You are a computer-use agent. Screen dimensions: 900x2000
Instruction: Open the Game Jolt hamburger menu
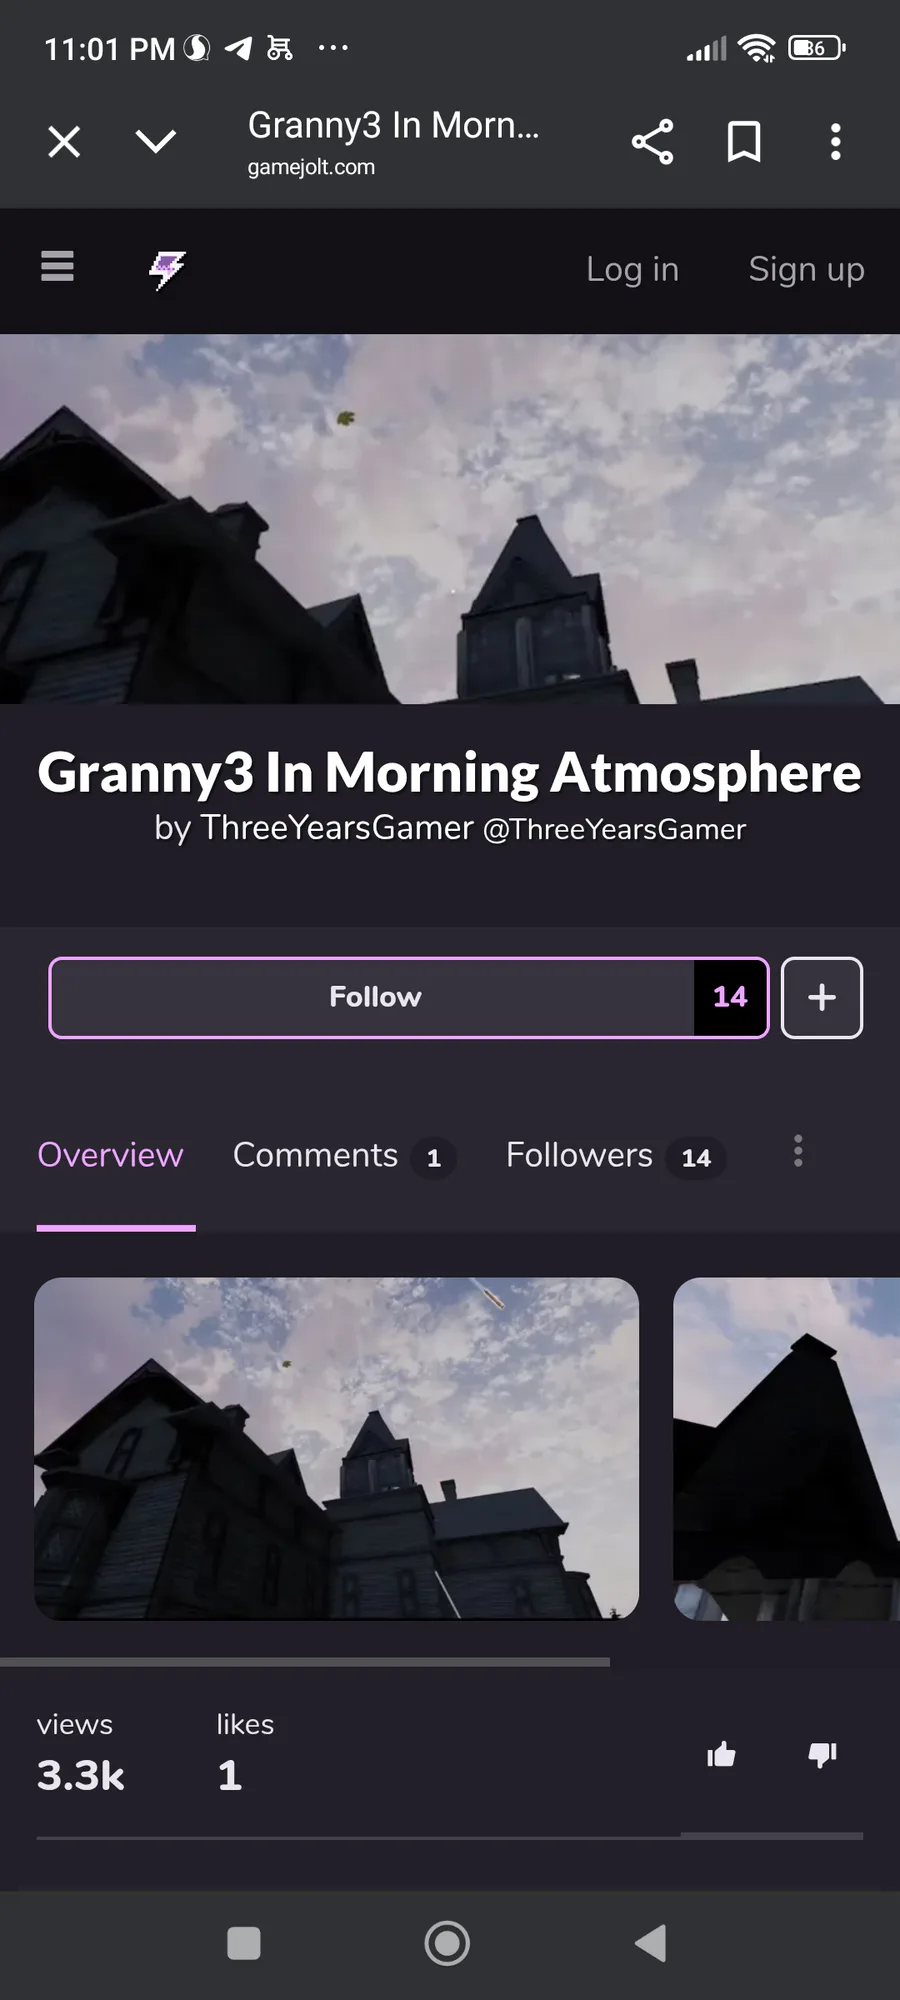(x=57, y=266)
